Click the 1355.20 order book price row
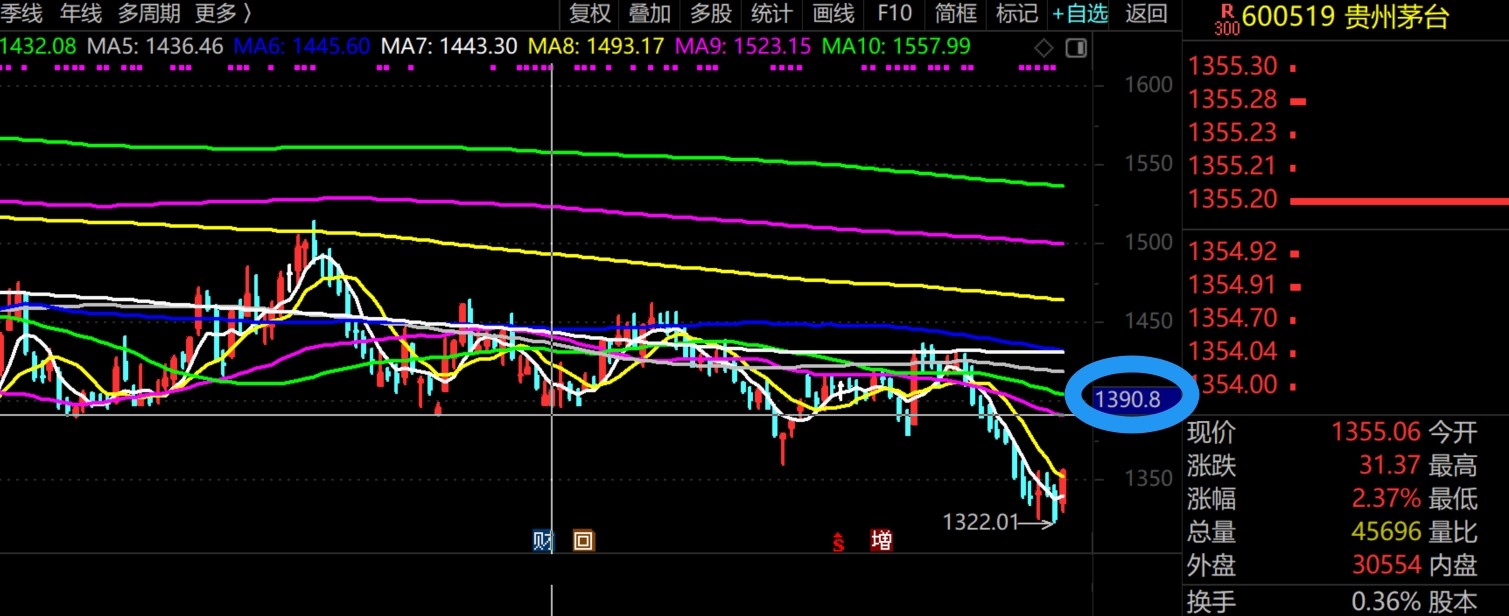1509x616 pixels. [1232, 200]
